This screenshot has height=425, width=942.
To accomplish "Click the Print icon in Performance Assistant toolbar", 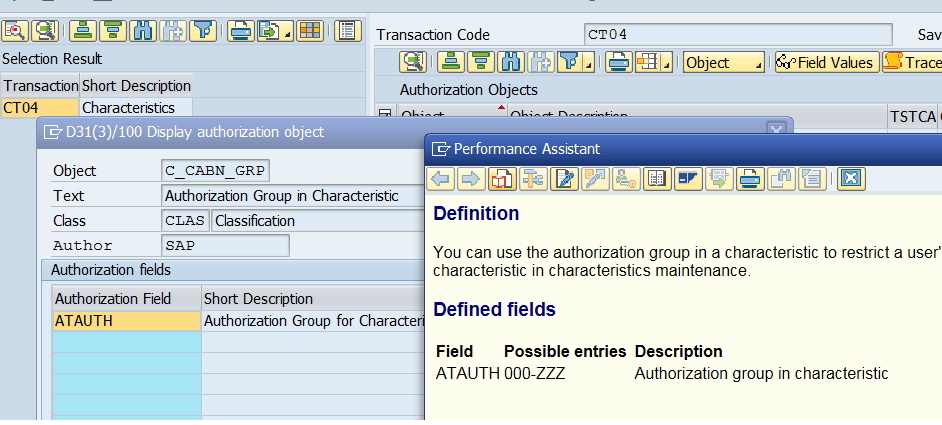I will click(x=749, y=179).
